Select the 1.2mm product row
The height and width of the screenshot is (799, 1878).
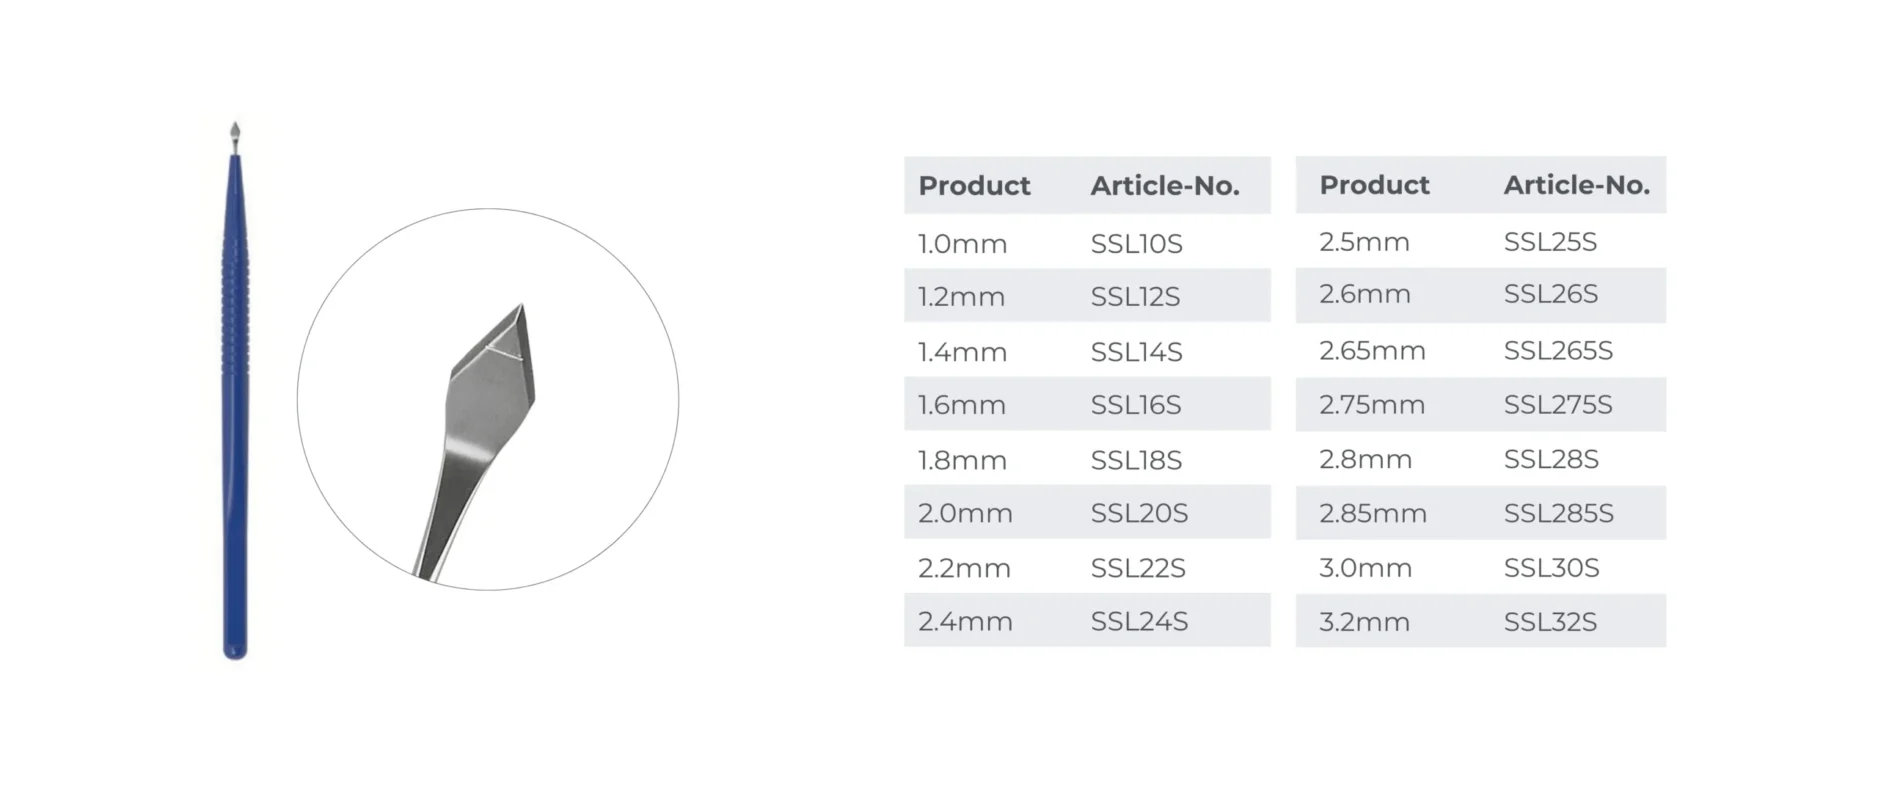tap(1087, 296)
